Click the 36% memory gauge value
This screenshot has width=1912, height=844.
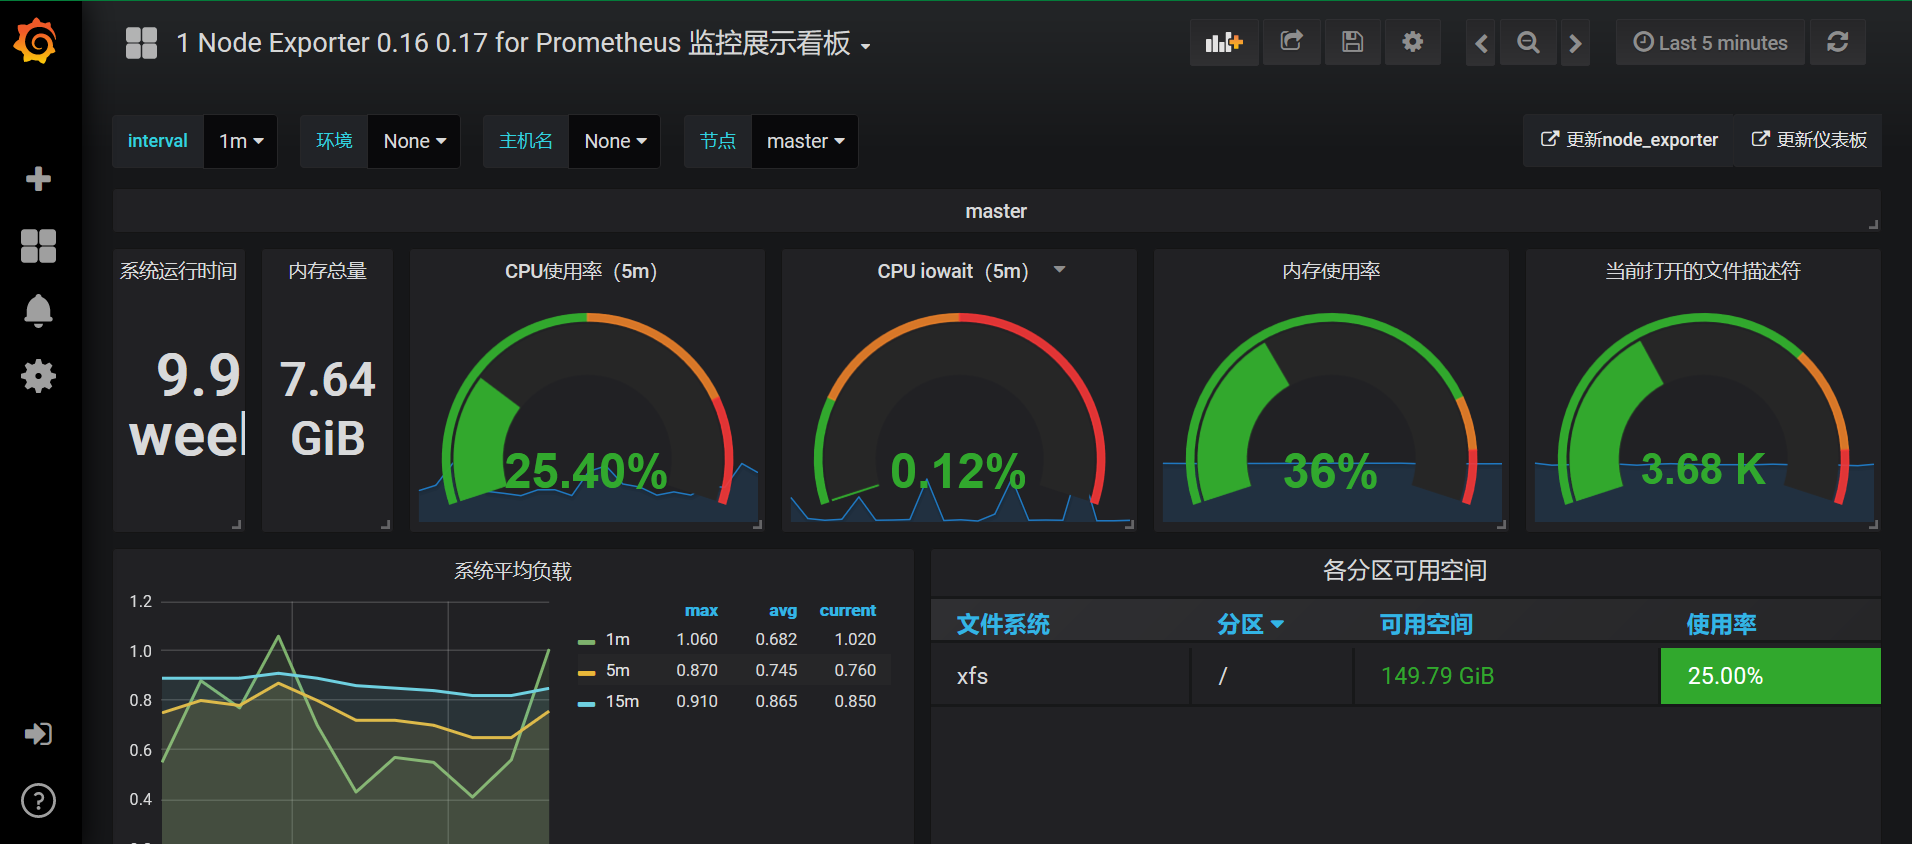click(1330, 470)
